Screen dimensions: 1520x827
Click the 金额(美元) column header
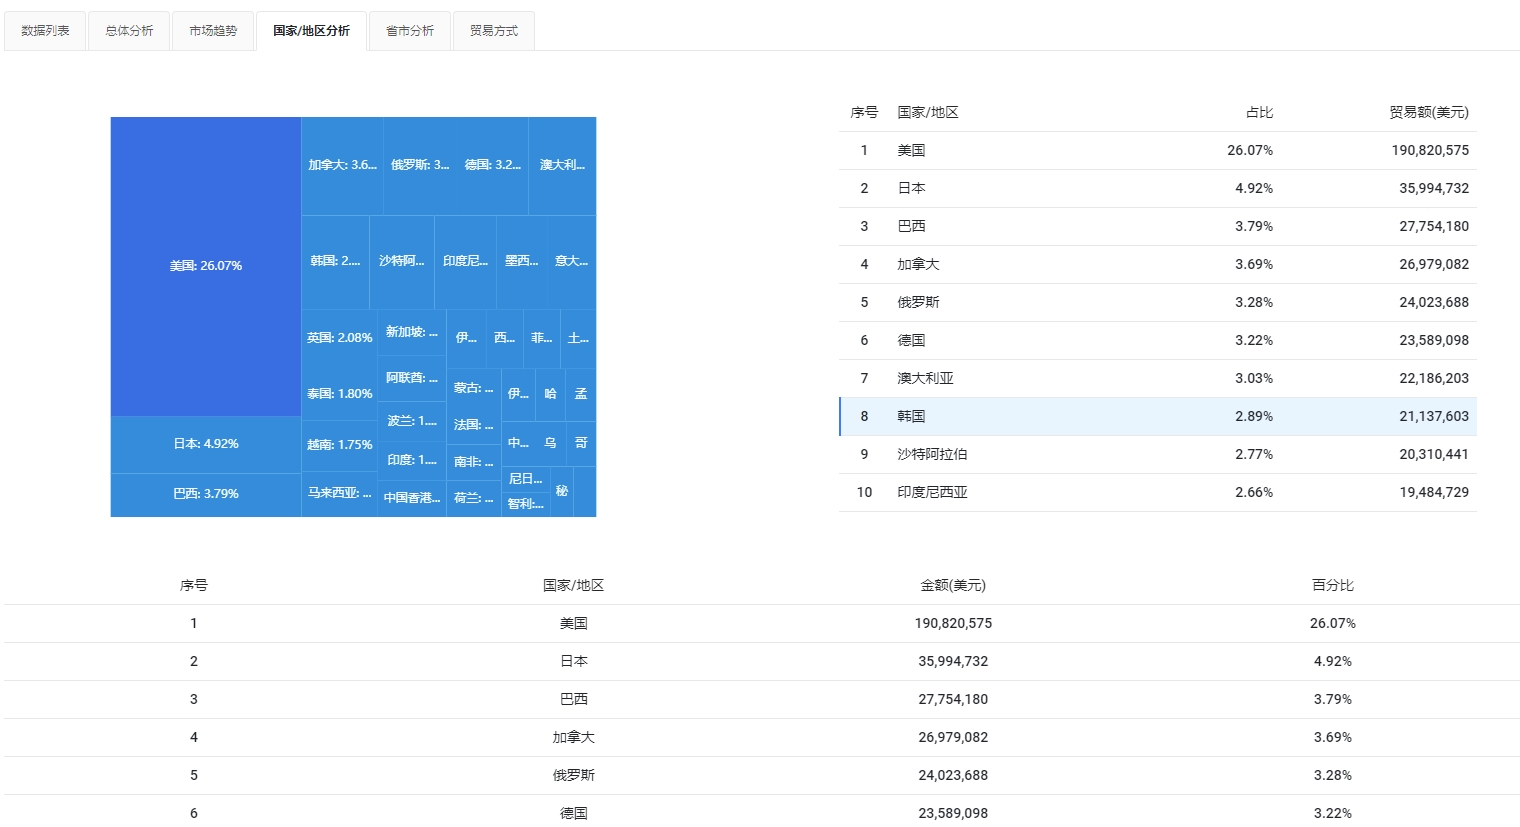(x=953, y=586)
